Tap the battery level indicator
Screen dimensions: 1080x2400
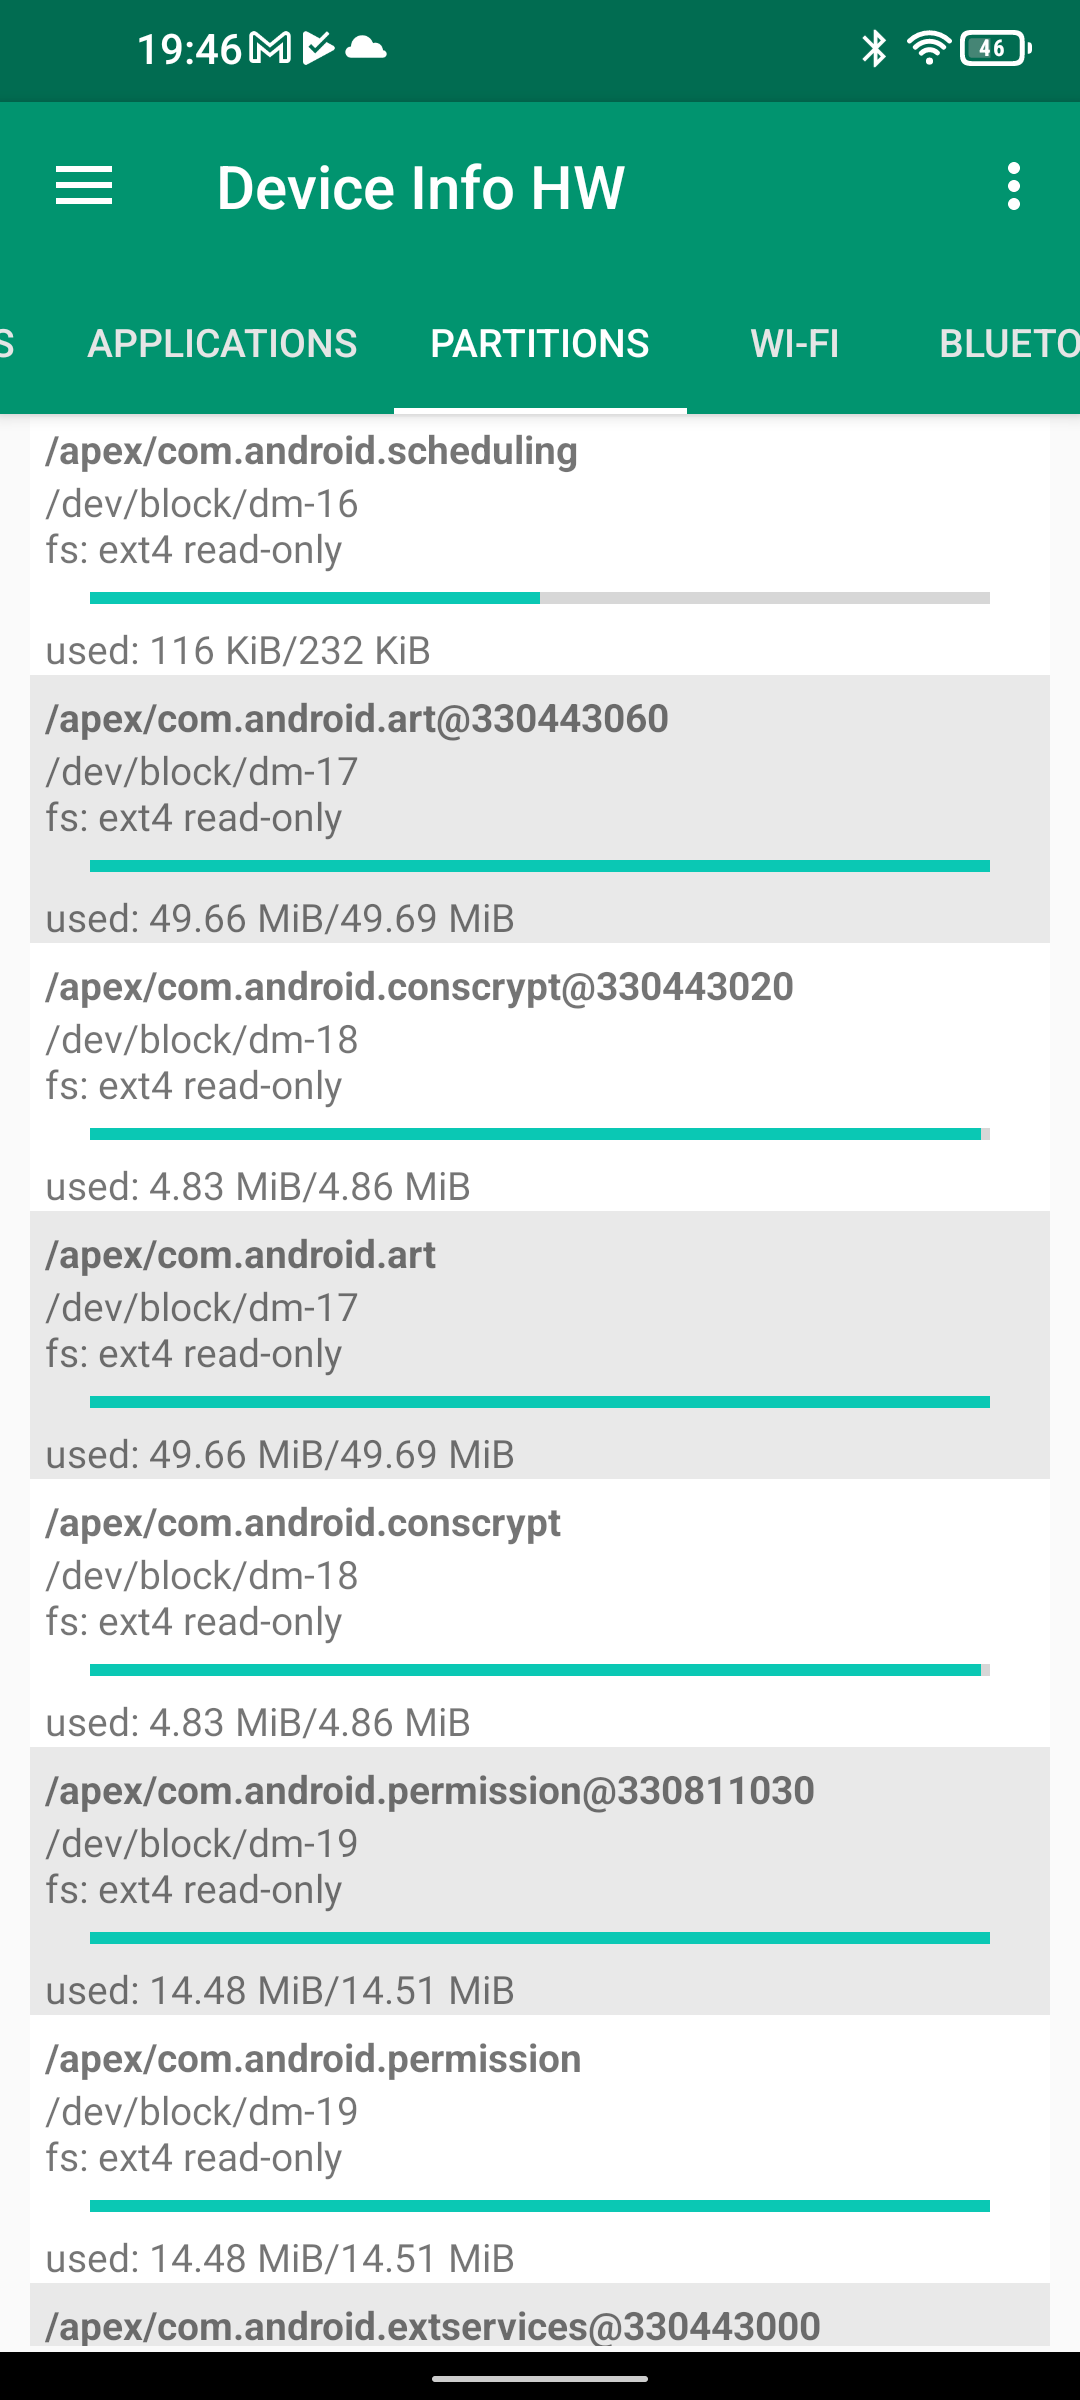[995, 48]
